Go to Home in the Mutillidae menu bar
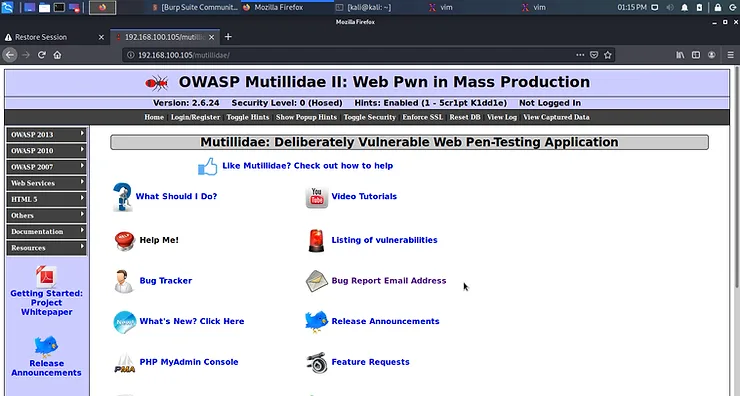 coord(154,117)
